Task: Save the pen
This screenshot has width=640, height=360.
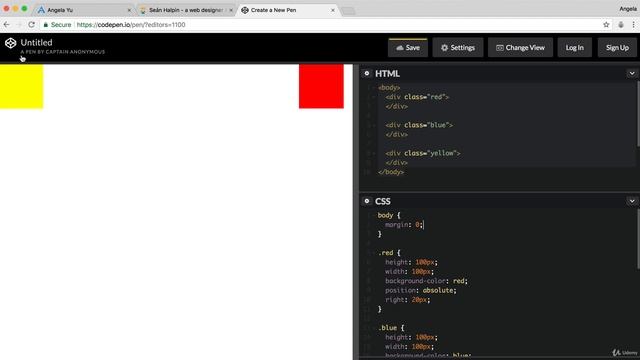Action: click(x=408, y=48)
